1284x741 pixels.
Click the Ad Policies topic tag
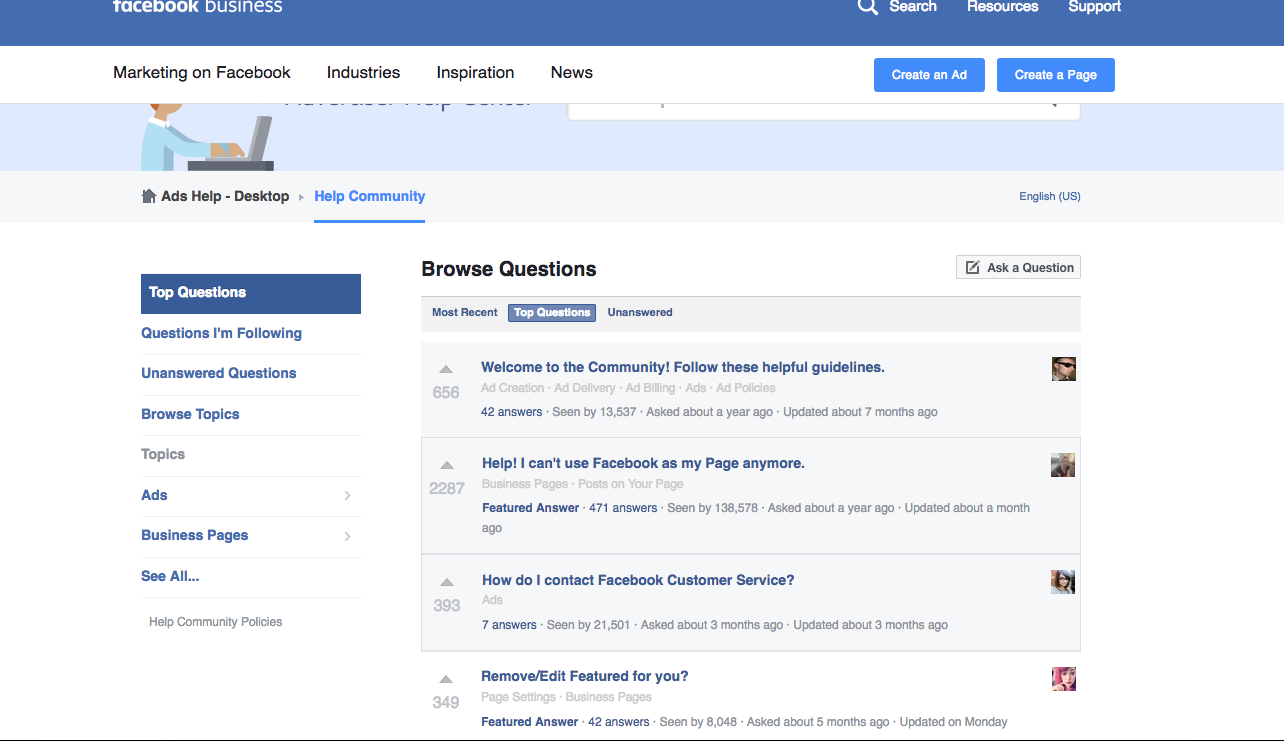[x=746, y=388]
